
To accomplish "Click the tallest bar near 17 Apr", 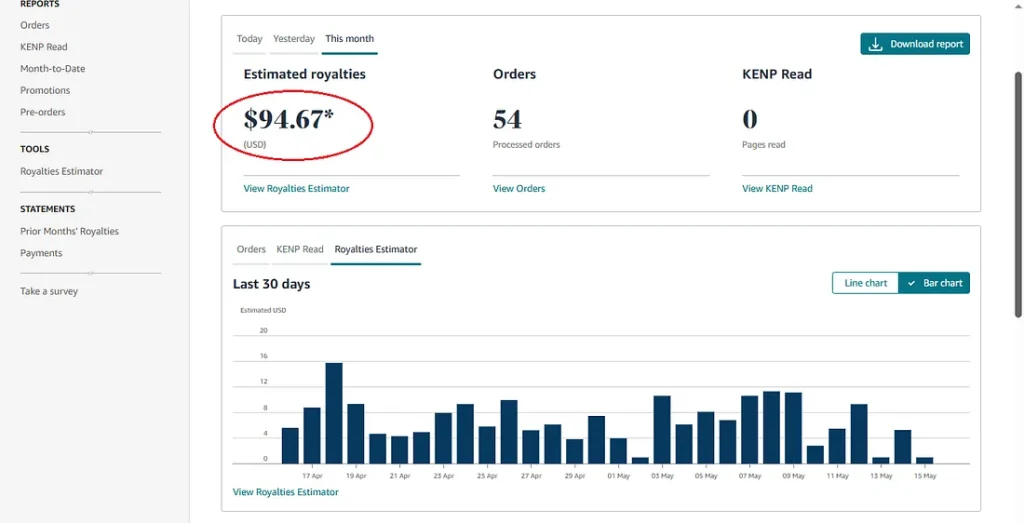I will (x=334, y=413).
